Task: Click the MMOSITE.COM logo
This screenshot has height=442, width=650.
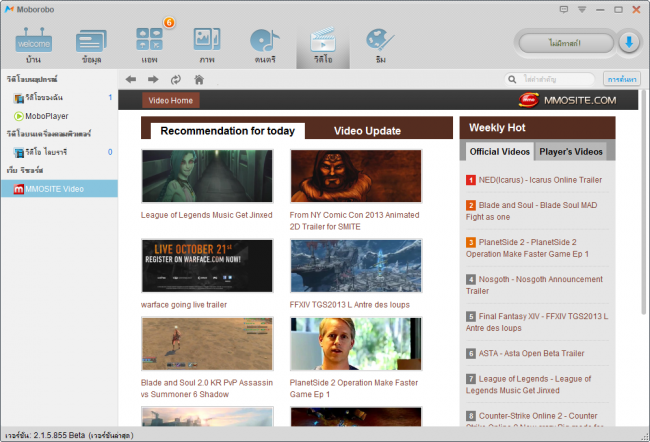Action: pyautogui.click(x=568, y=100)
